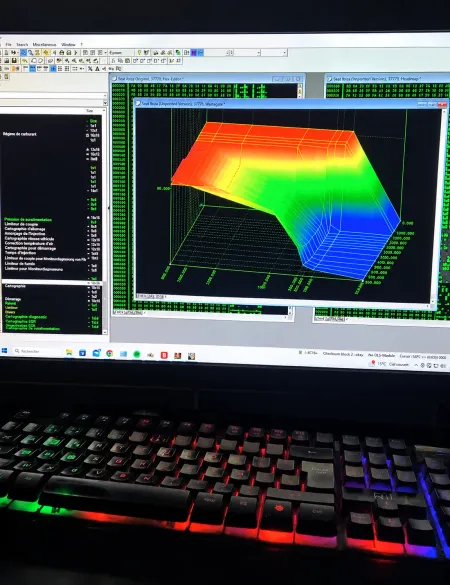The width and height of the screenshot is (450, 585).
Task: Click the blue highlighted zoom toolbar icon
Action: coord(23,53)
